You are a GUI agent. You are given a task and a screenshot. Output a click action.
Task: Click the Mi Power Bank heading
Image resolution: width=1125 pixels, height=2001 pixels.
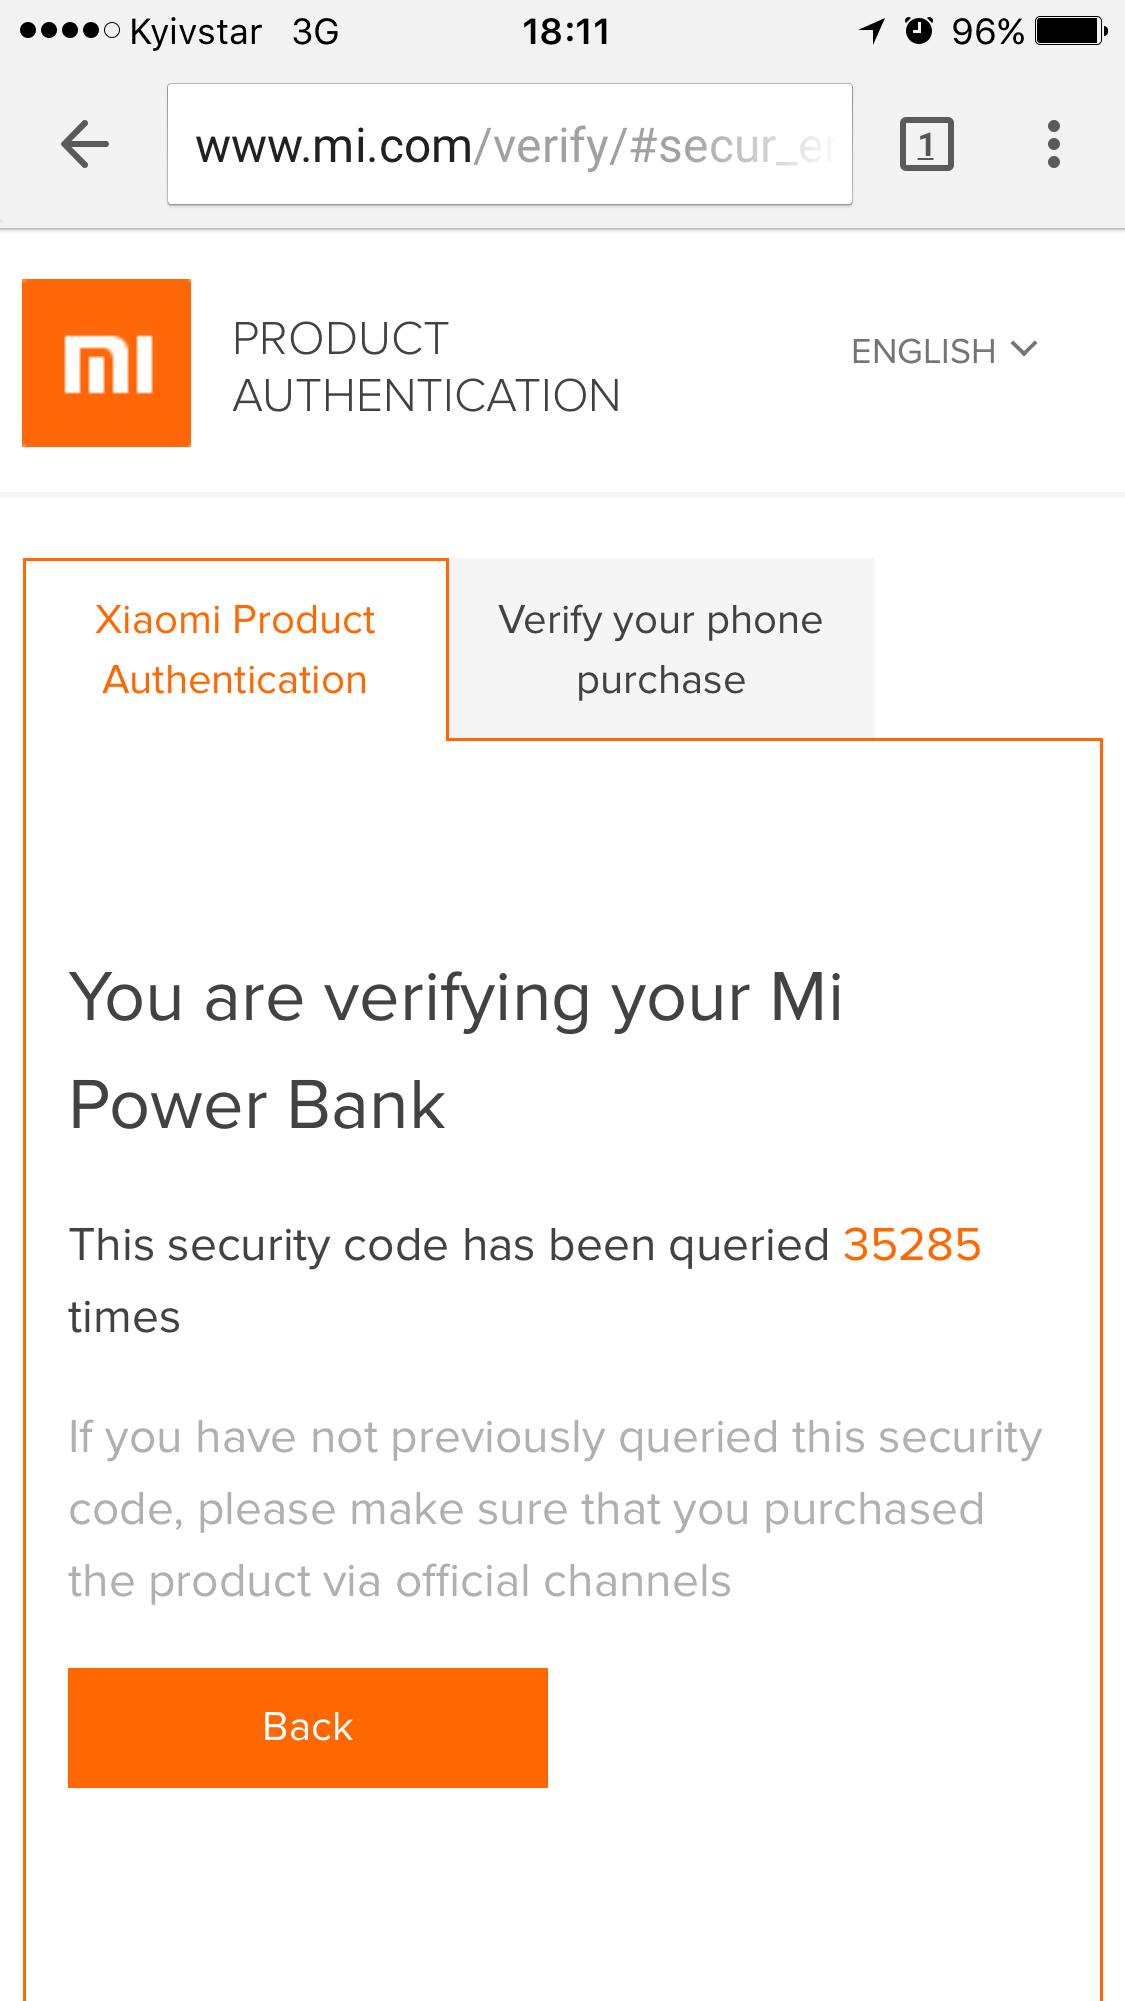click(456, 1051)
